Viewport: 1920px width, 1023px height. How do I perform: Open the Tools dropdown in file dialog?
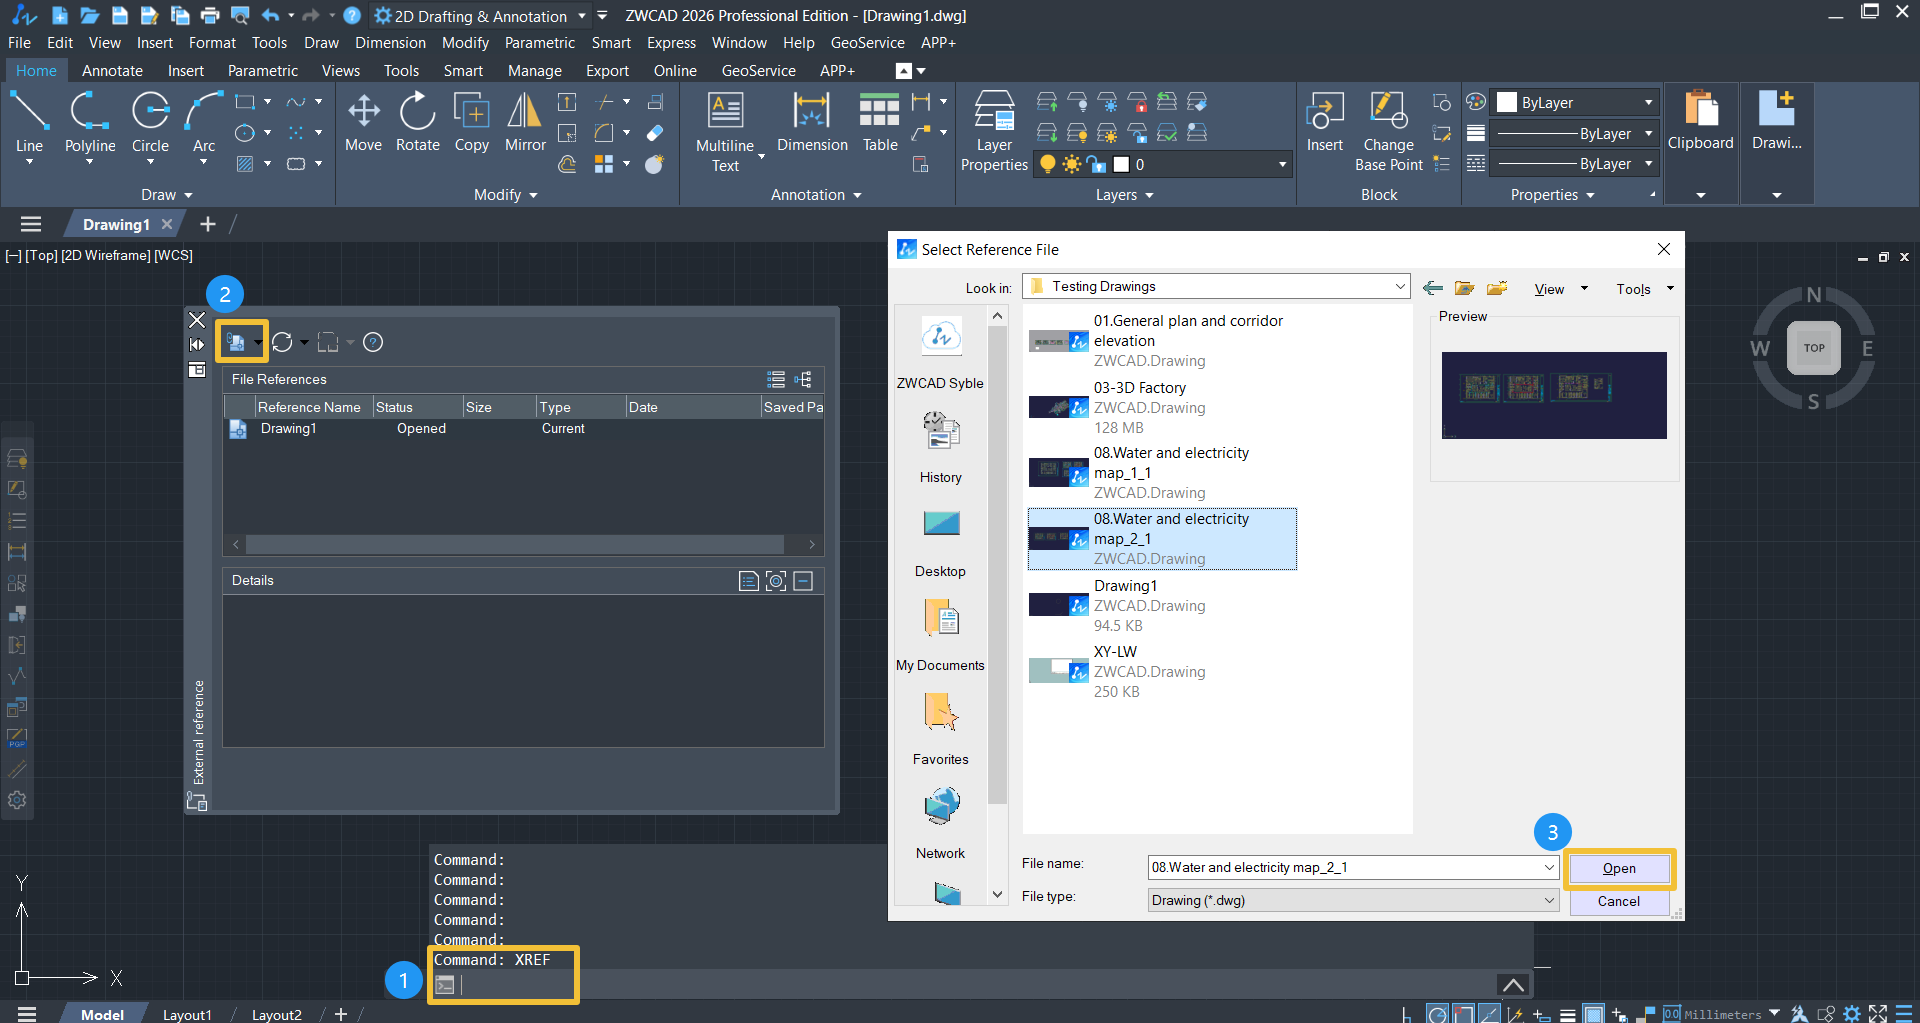(x=1645, y=289)
